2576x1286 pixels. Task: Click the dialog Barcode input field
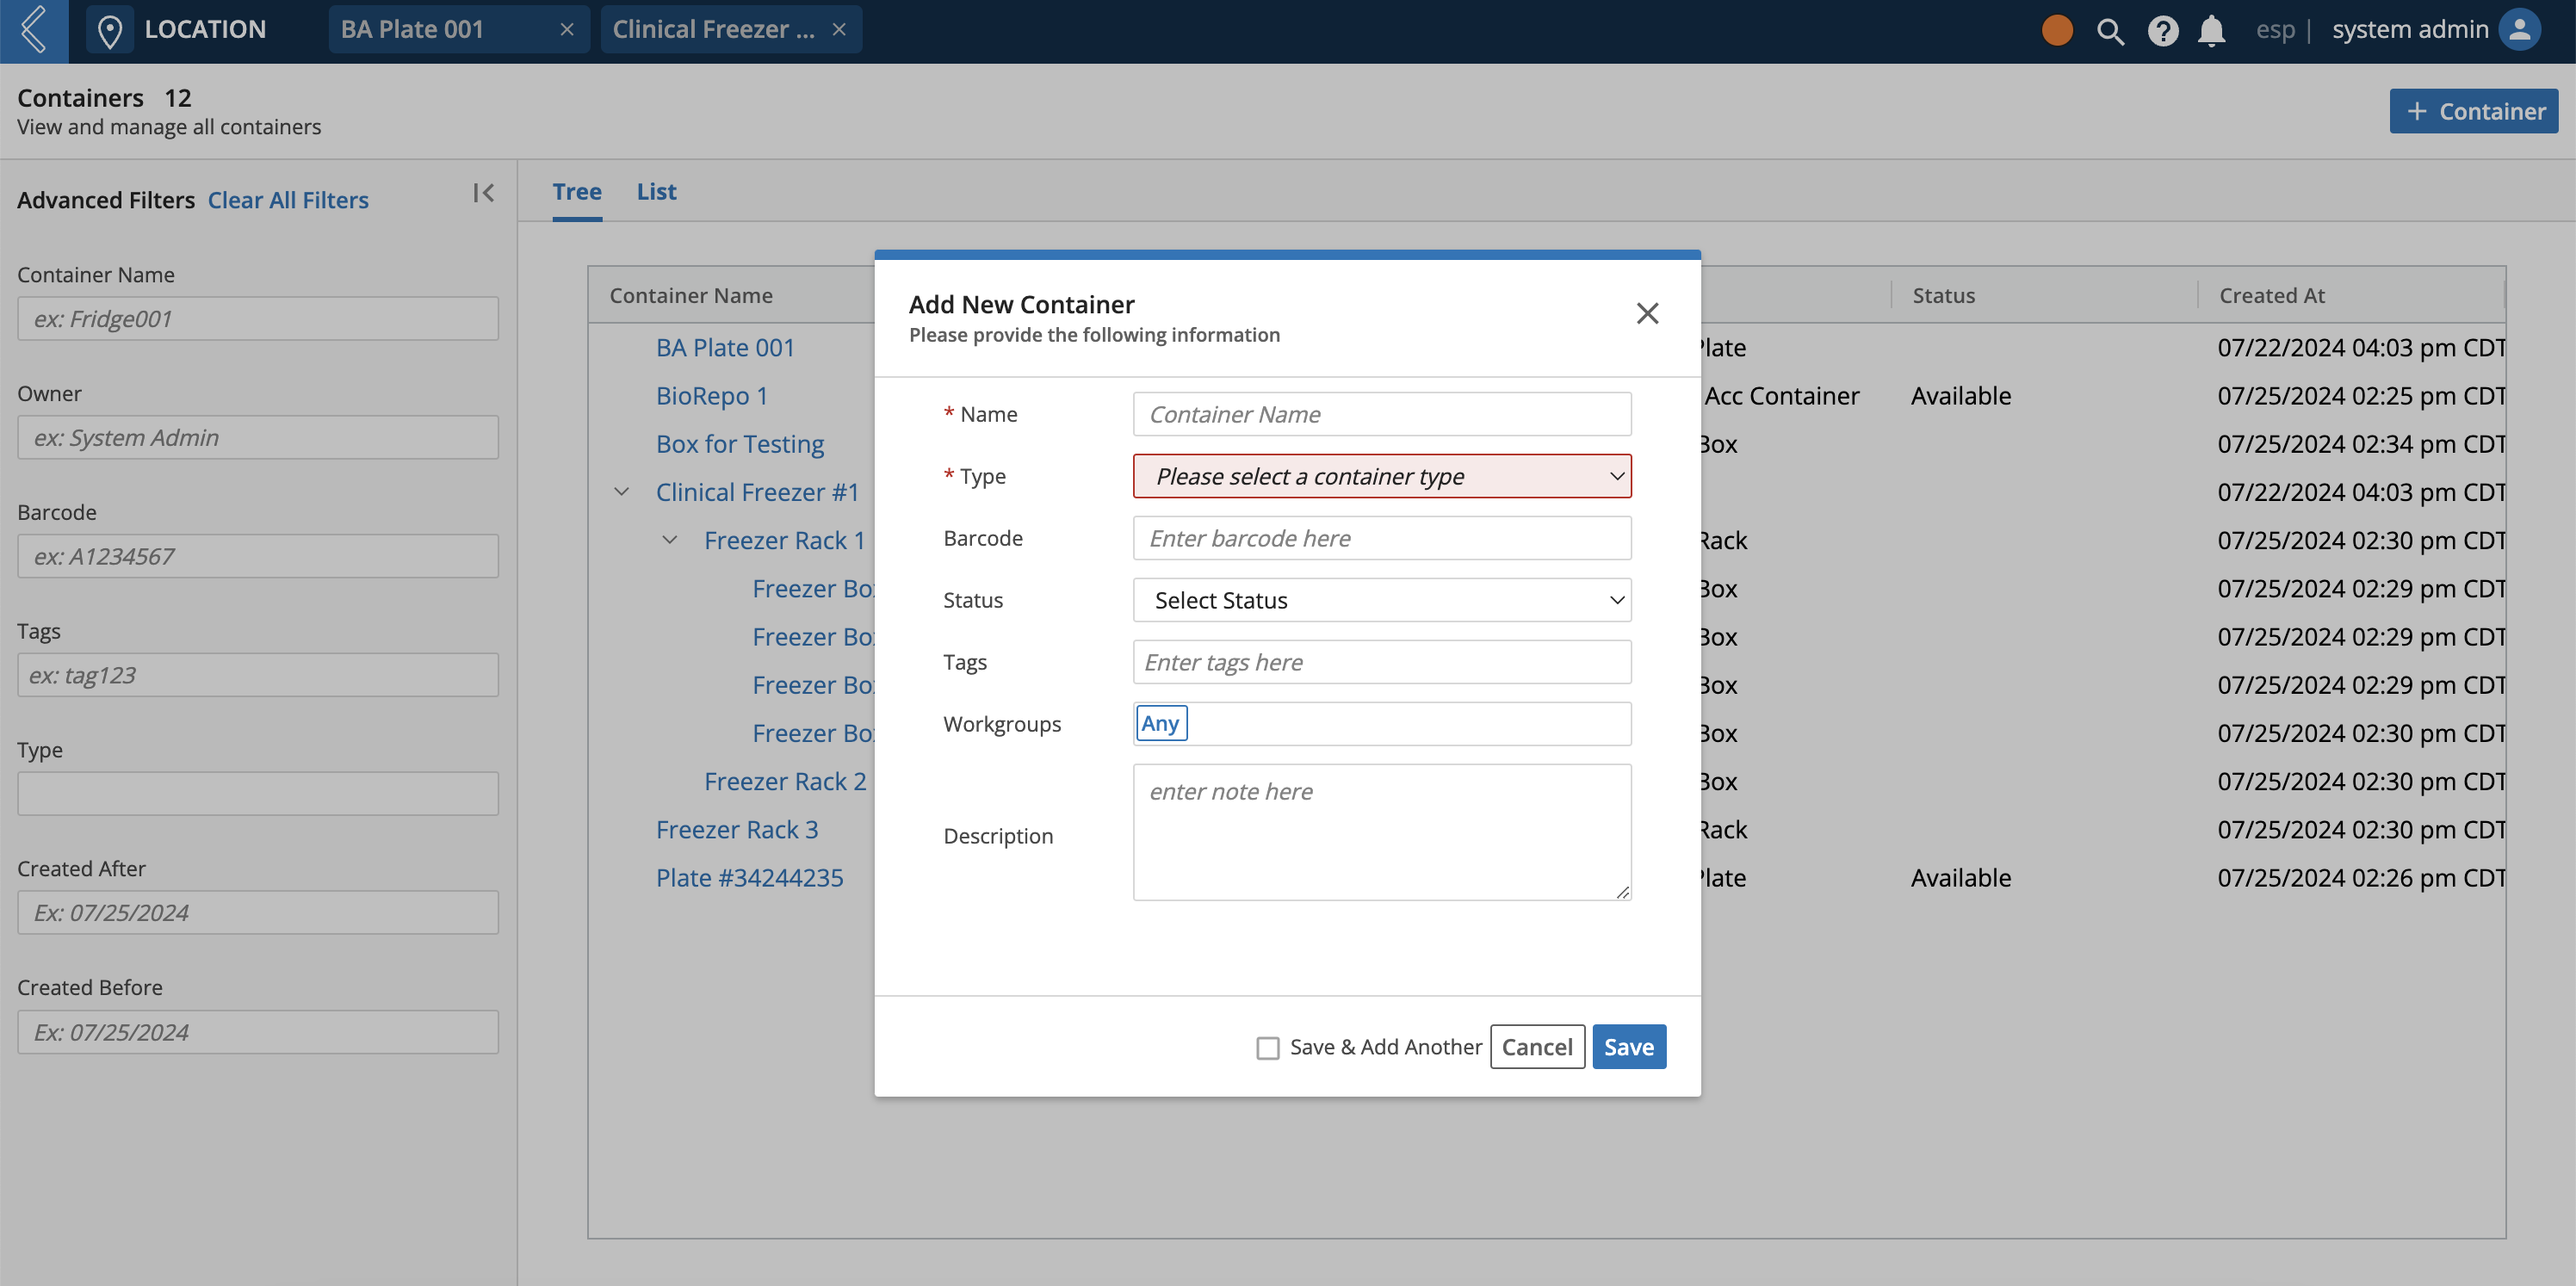[x=1382, y=538]
